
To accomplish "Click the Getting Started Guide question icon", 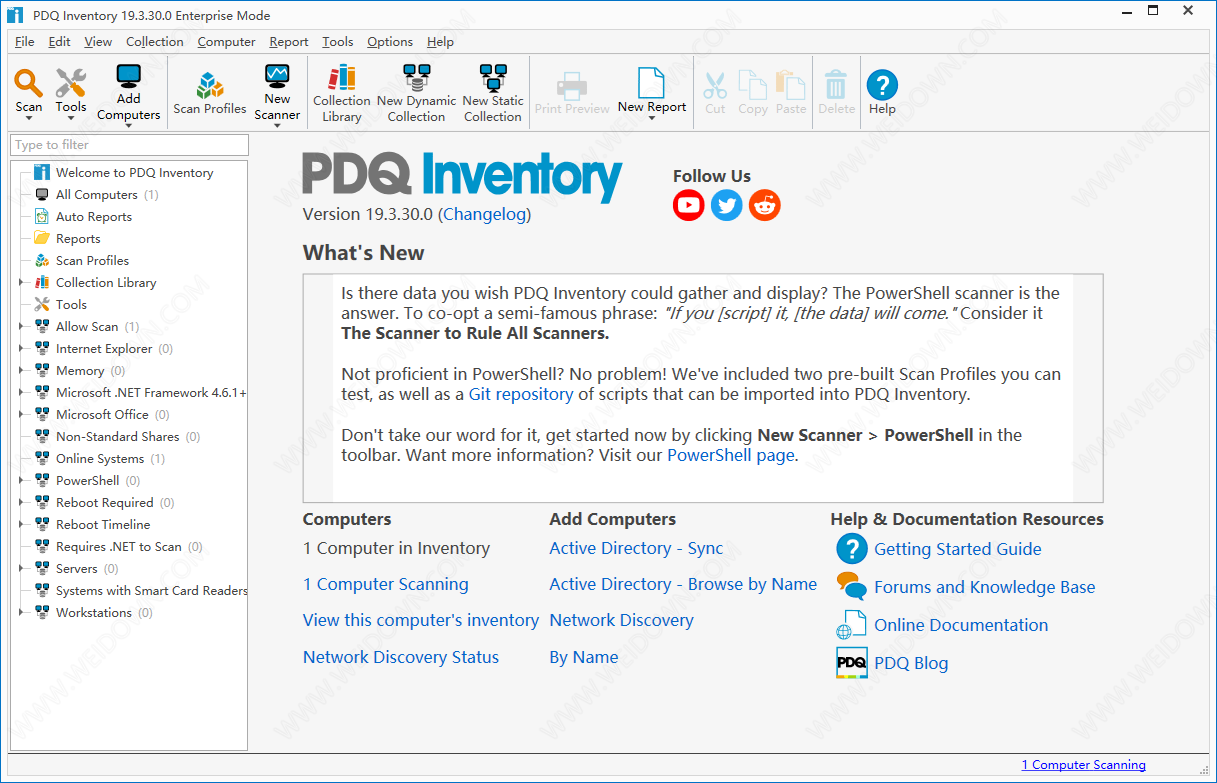I will pyautogui.click(x=852, y=549).
